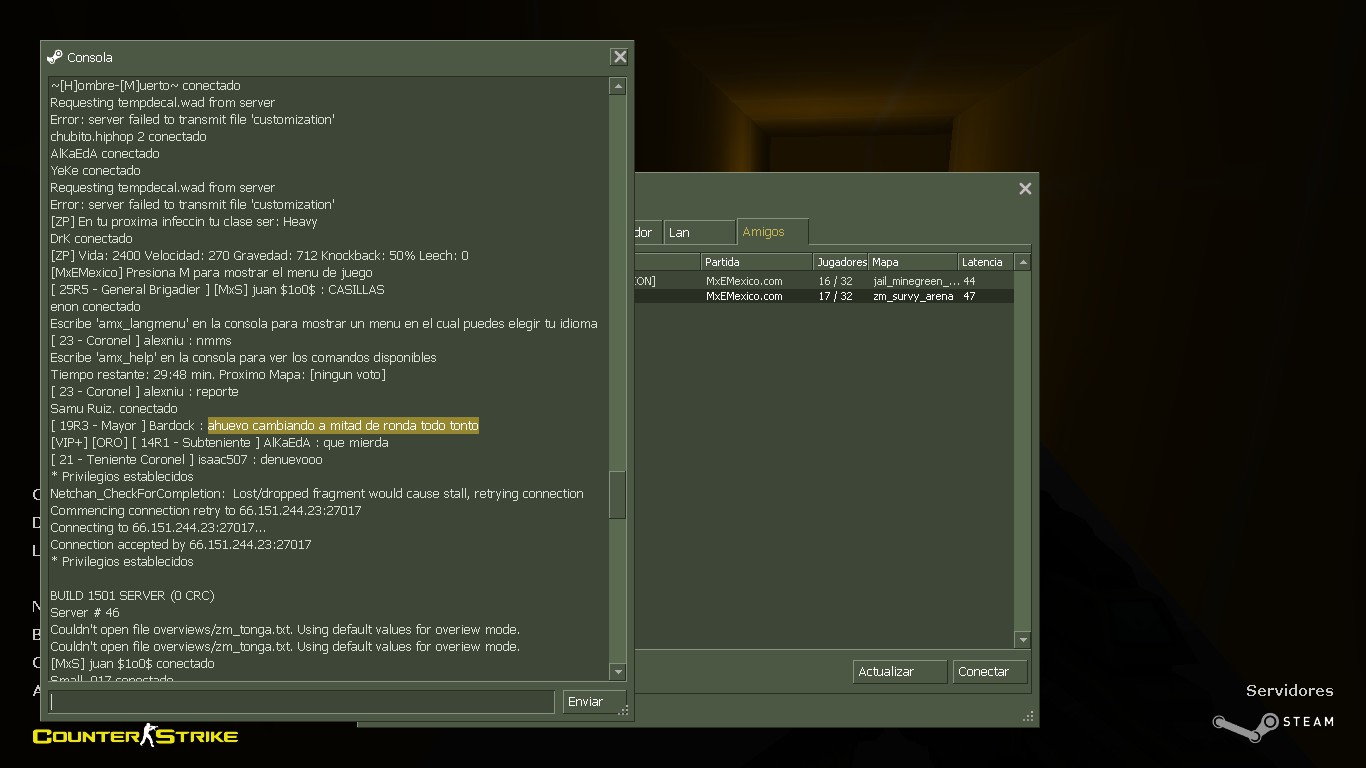Click the Steam logo in the Consola title bar
This screenshot has width=1366, height=768.
tap(55, 57)
